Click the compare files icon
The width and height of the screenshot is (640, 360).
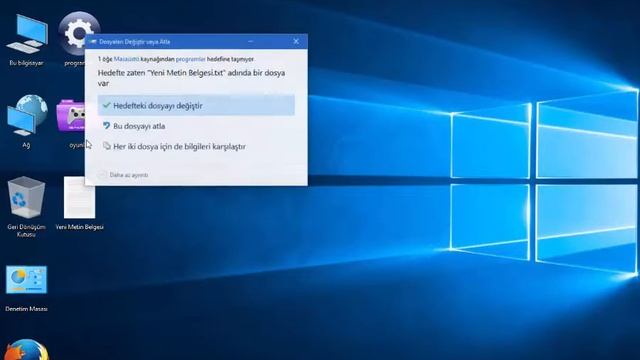(107, 146)
